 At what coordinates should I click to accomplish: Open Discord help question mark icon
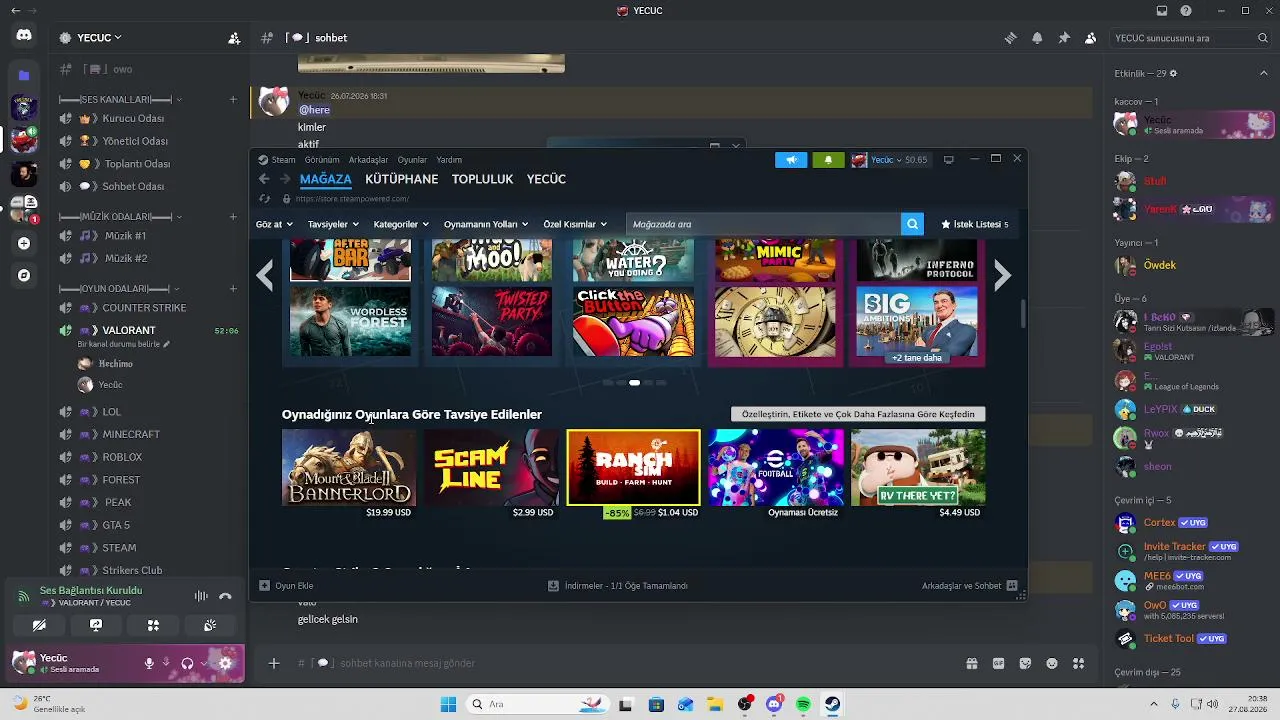click(1186, 11)
